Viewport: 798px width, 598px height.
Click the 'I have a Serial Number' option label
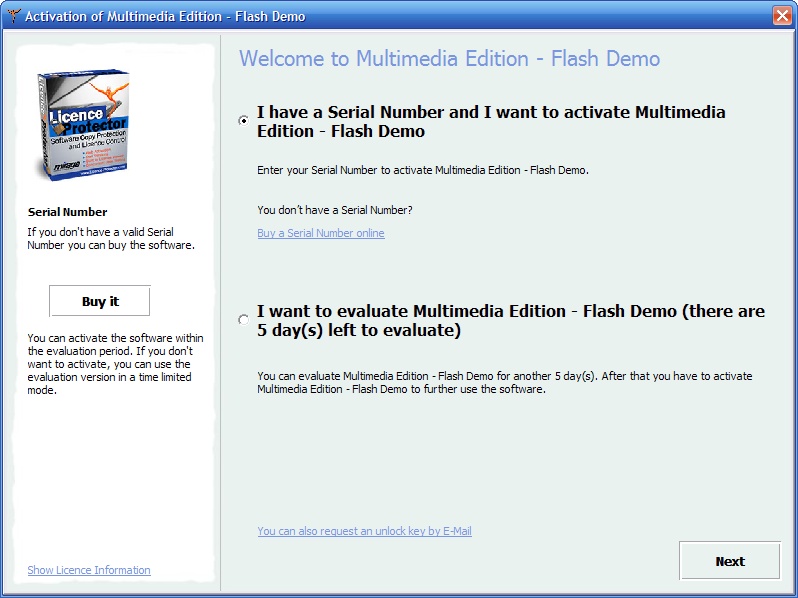pyautogui.click(x=490, y=121)
